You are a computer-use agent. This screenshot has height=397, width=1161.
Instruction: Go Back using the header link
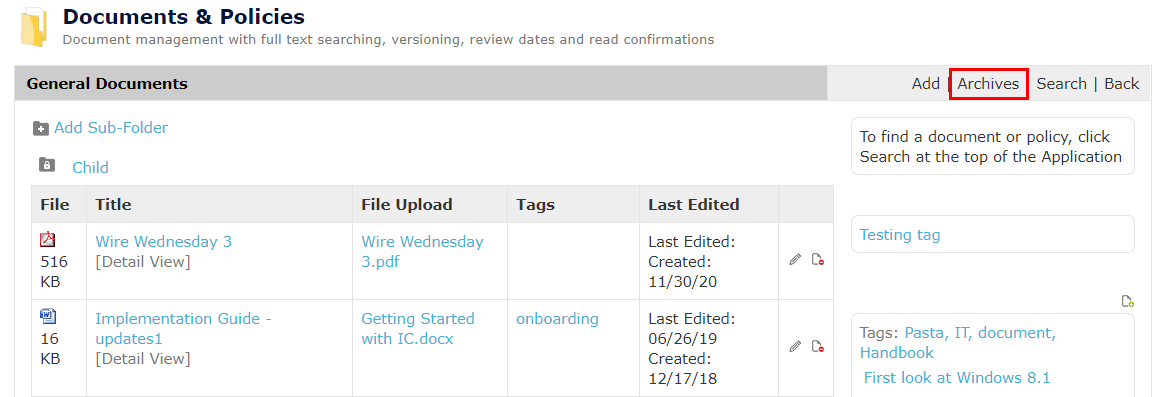(1121, 84)
